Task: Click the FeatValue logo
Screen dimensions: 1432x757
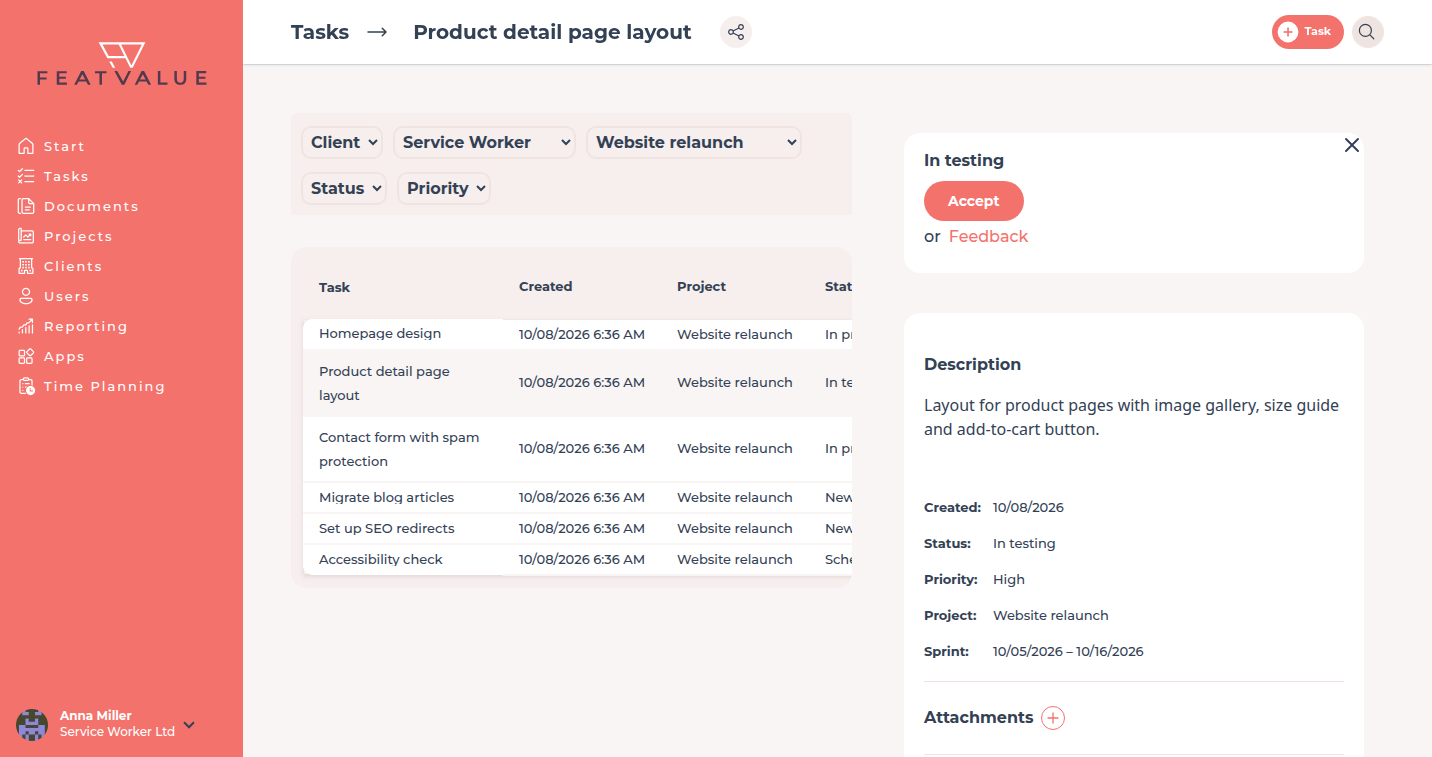Action: 122,64
